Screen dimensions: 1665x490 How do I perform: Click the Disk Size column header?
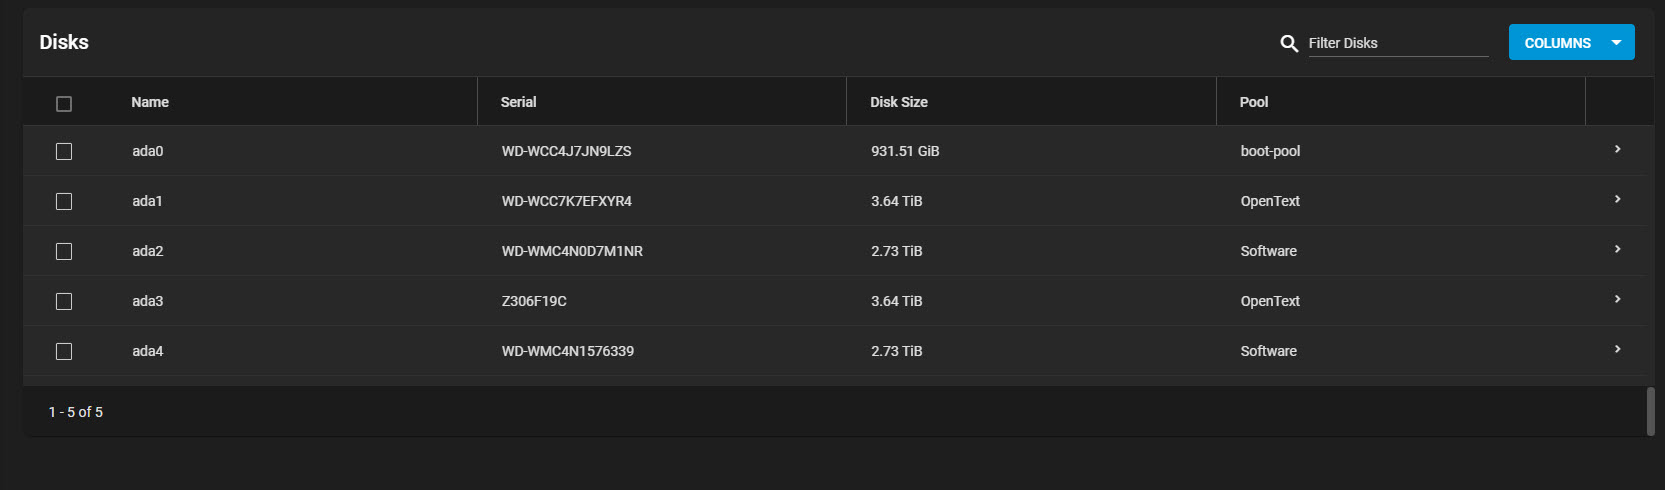tap(898, 102)
